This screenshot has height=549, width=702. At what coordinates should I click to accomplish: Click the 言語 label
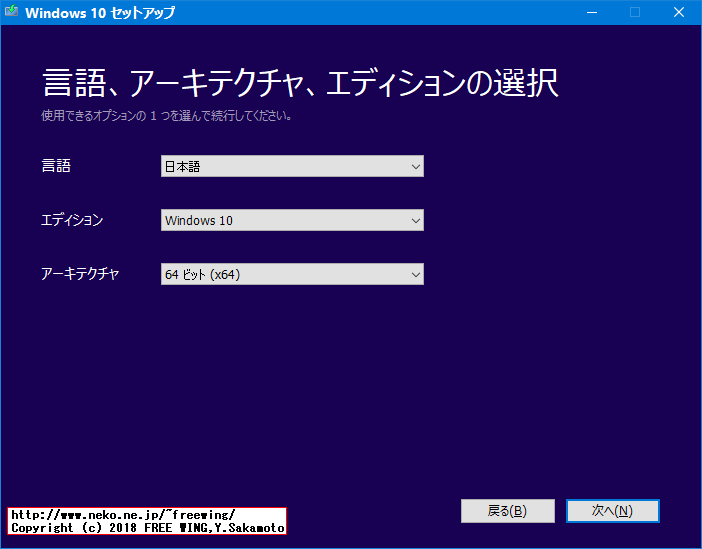tap(56, 166)
